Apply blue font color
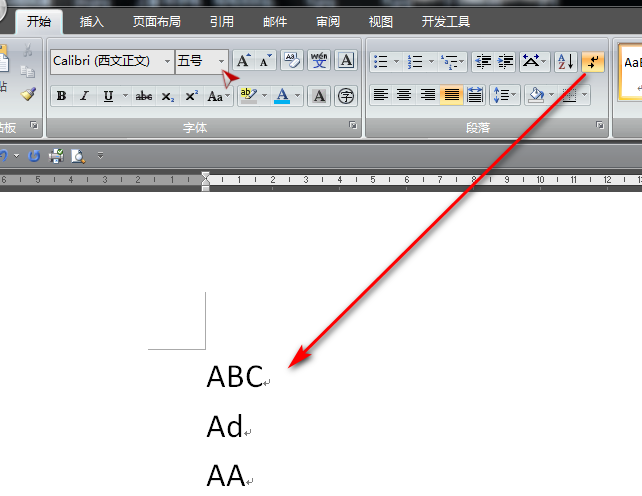 point(282,96)
